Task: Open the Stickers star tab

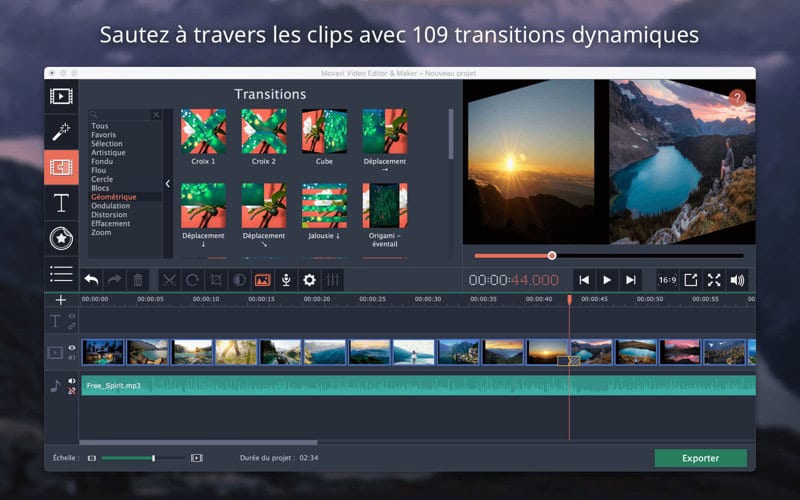Action: tap(61, 238)
